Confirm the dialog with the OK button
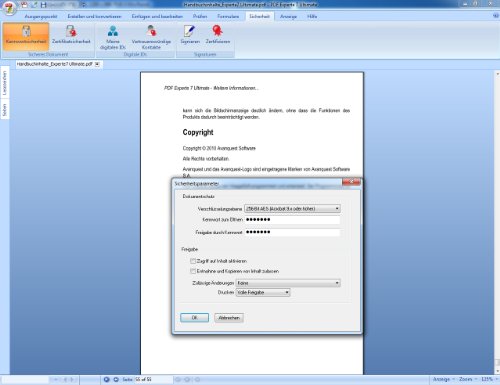Screen dimensions: 500x385 pos(195,318)
